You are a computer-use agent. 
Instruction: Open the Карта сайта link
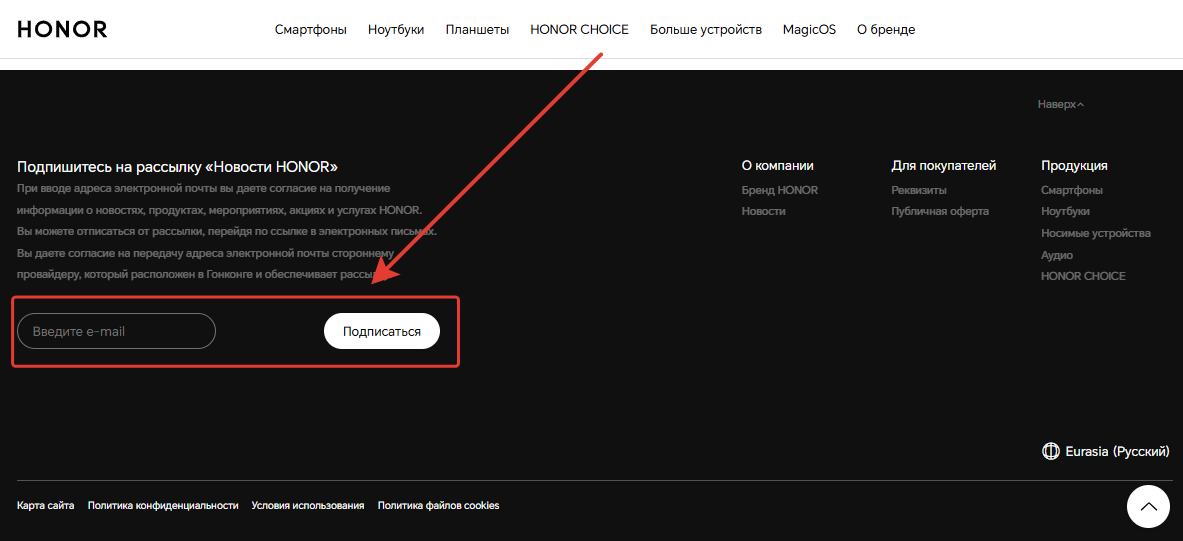[45, 506]
